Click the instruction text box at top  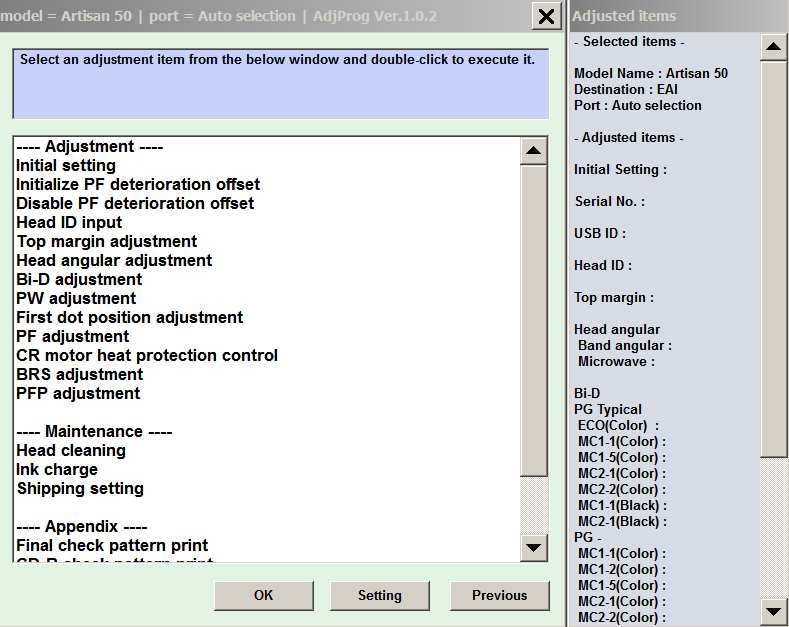pos(281,84)
